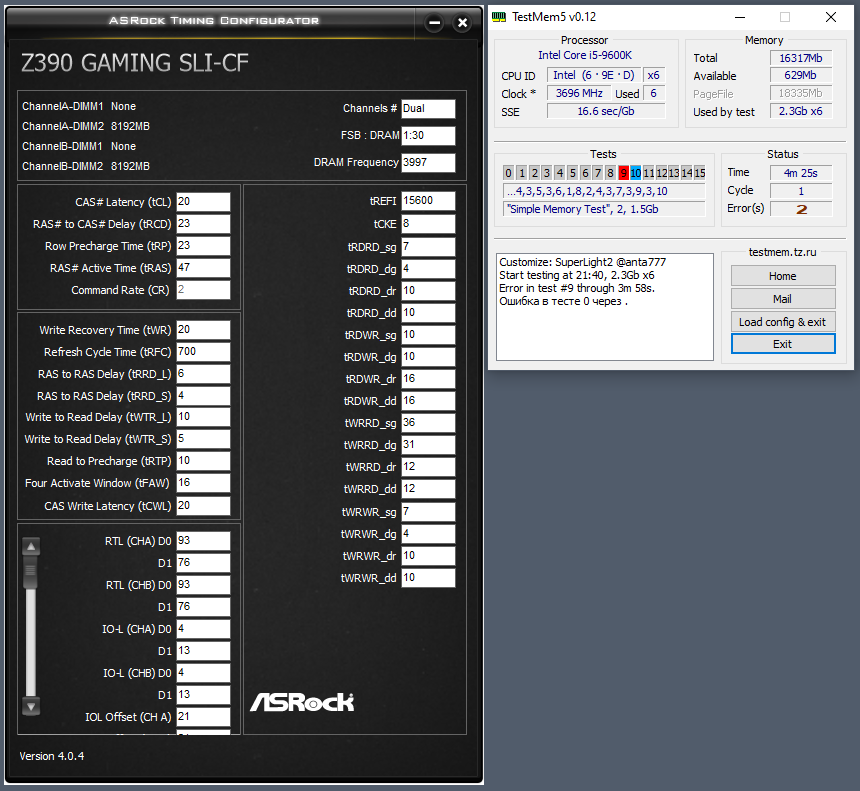Click the RTL (CHB) D0 field
Viewport: 860px width, 791px height.
point(203,585)
